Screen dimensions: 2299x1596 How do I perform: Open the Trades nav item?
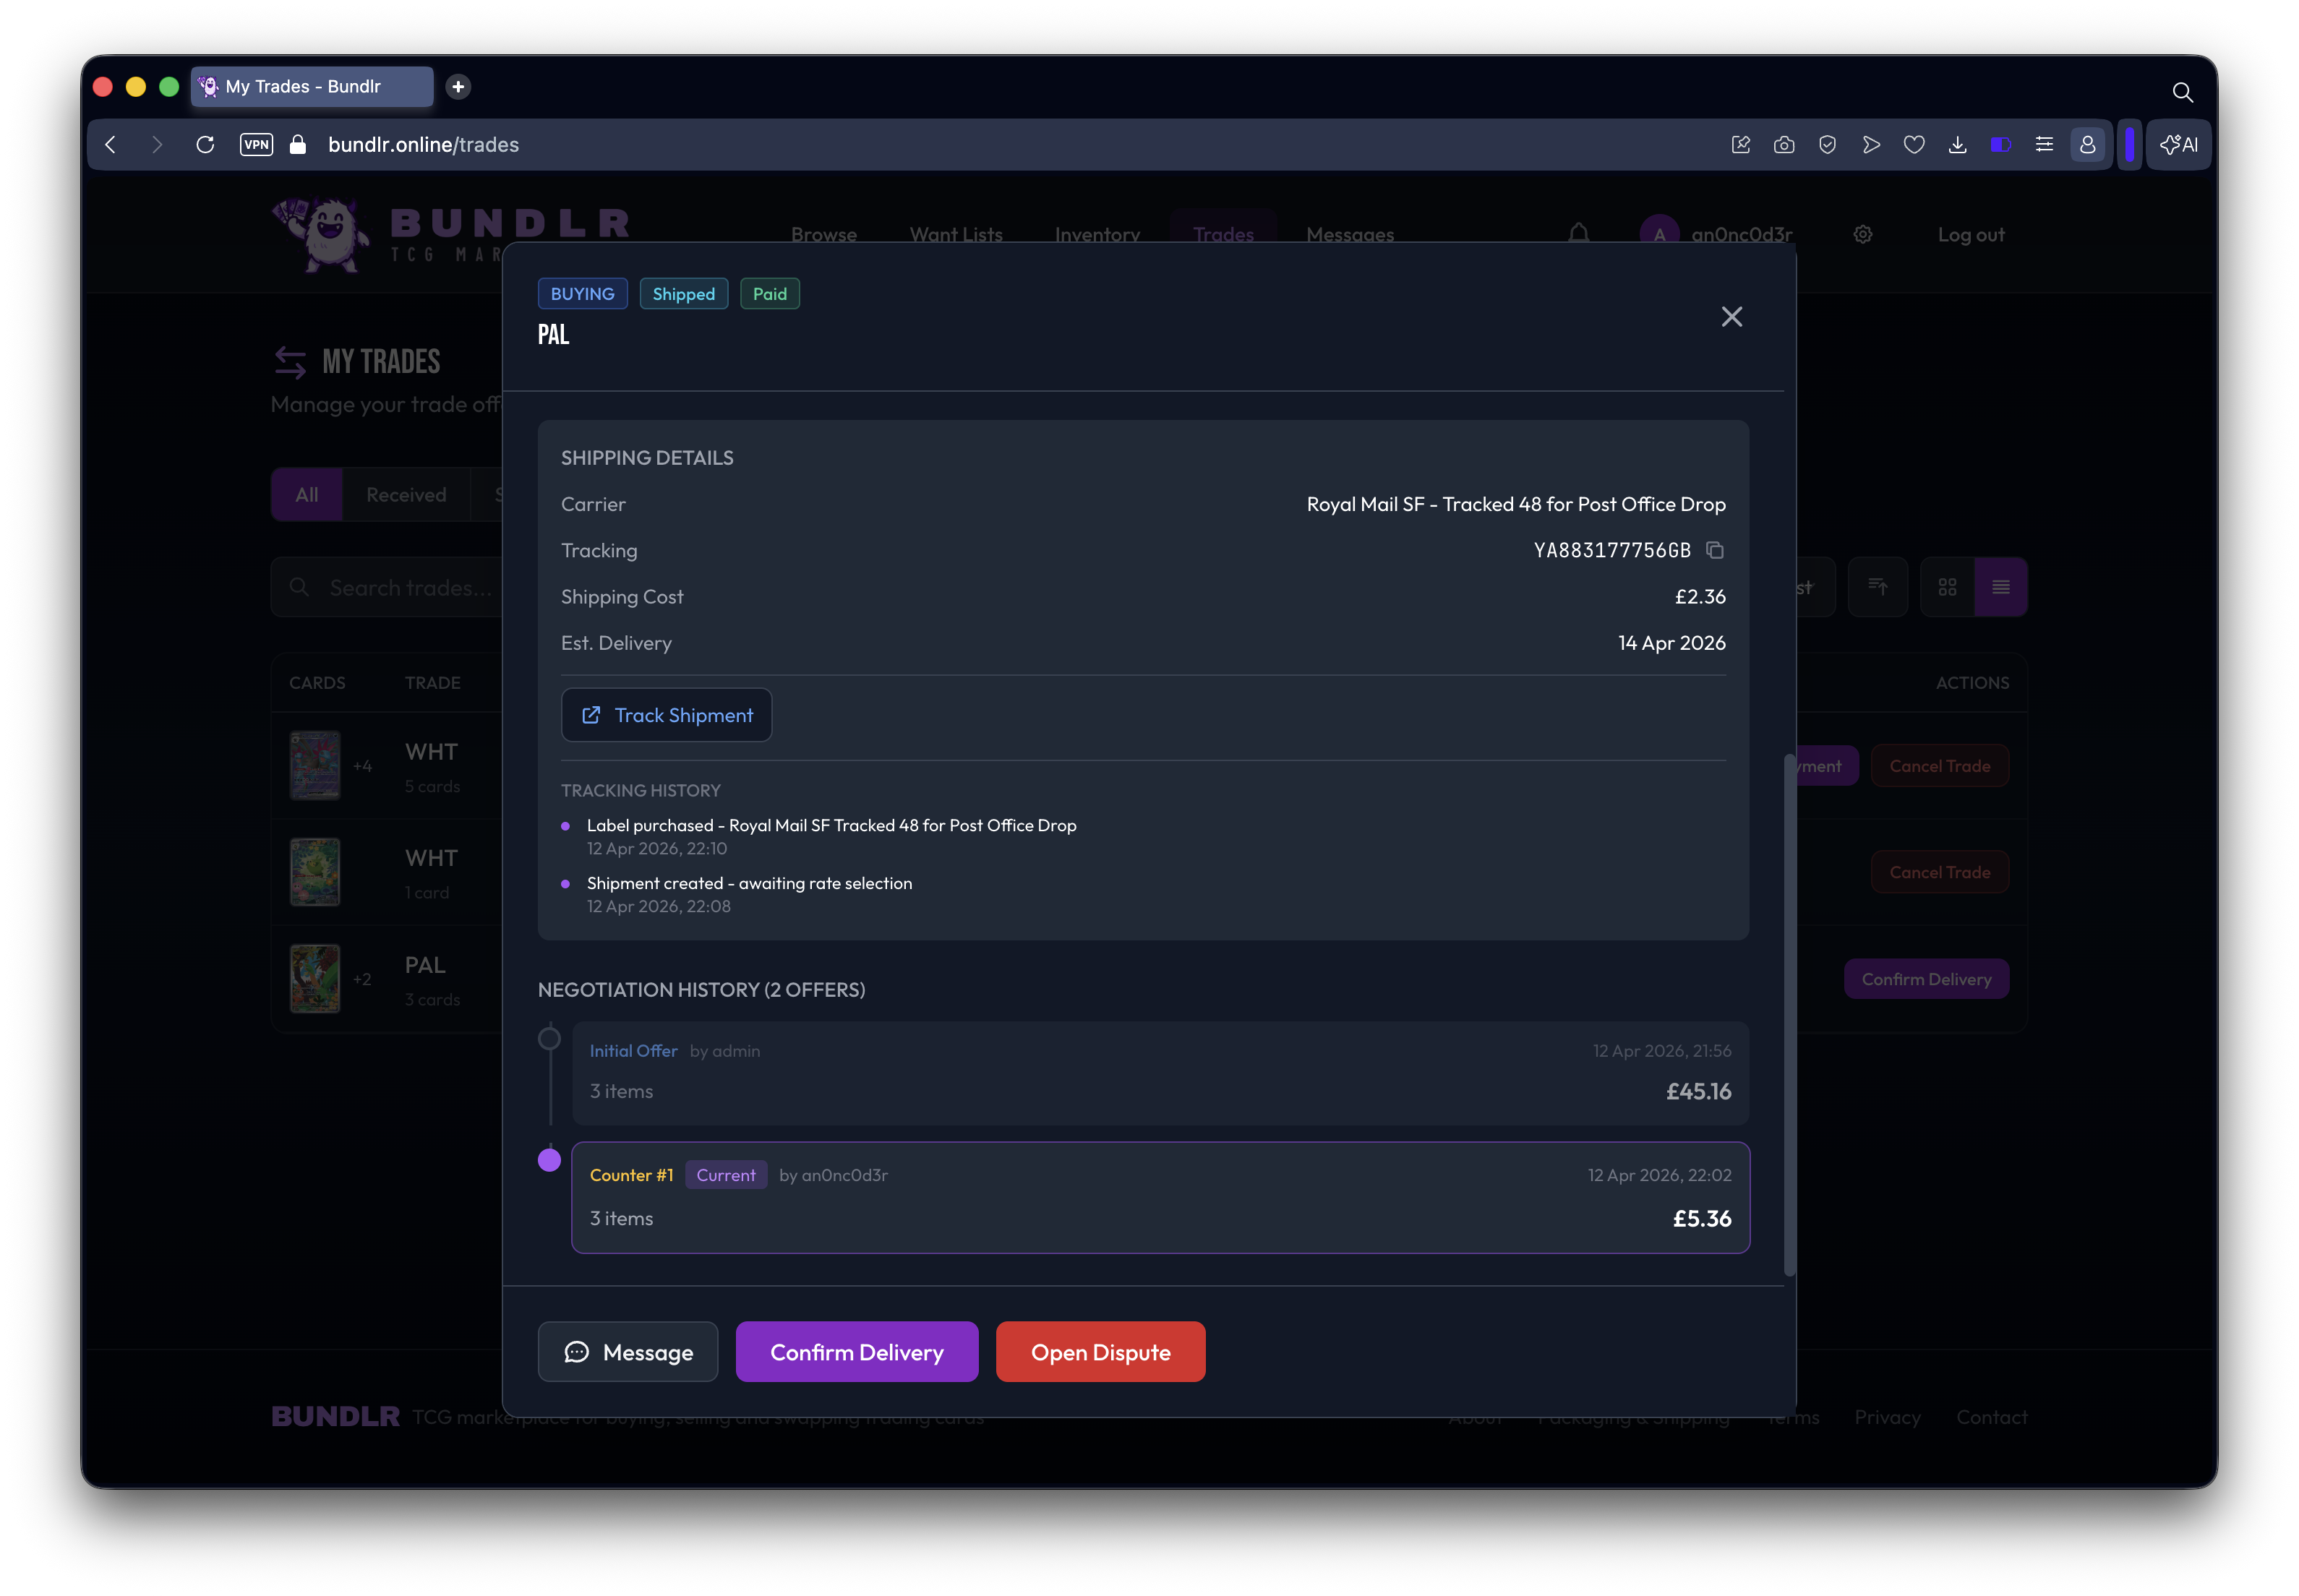[x=1223, y=234]
